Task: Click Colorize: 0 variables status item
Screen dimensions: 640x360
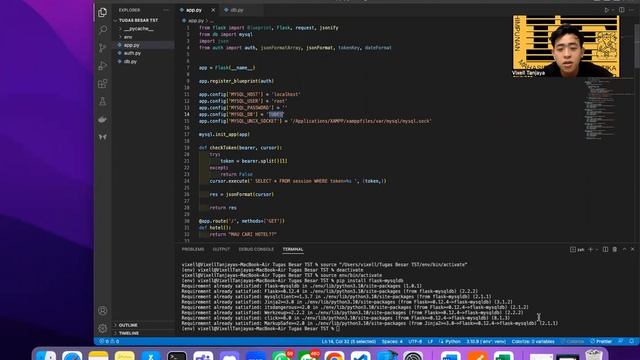Action: [x=533, y=341]
